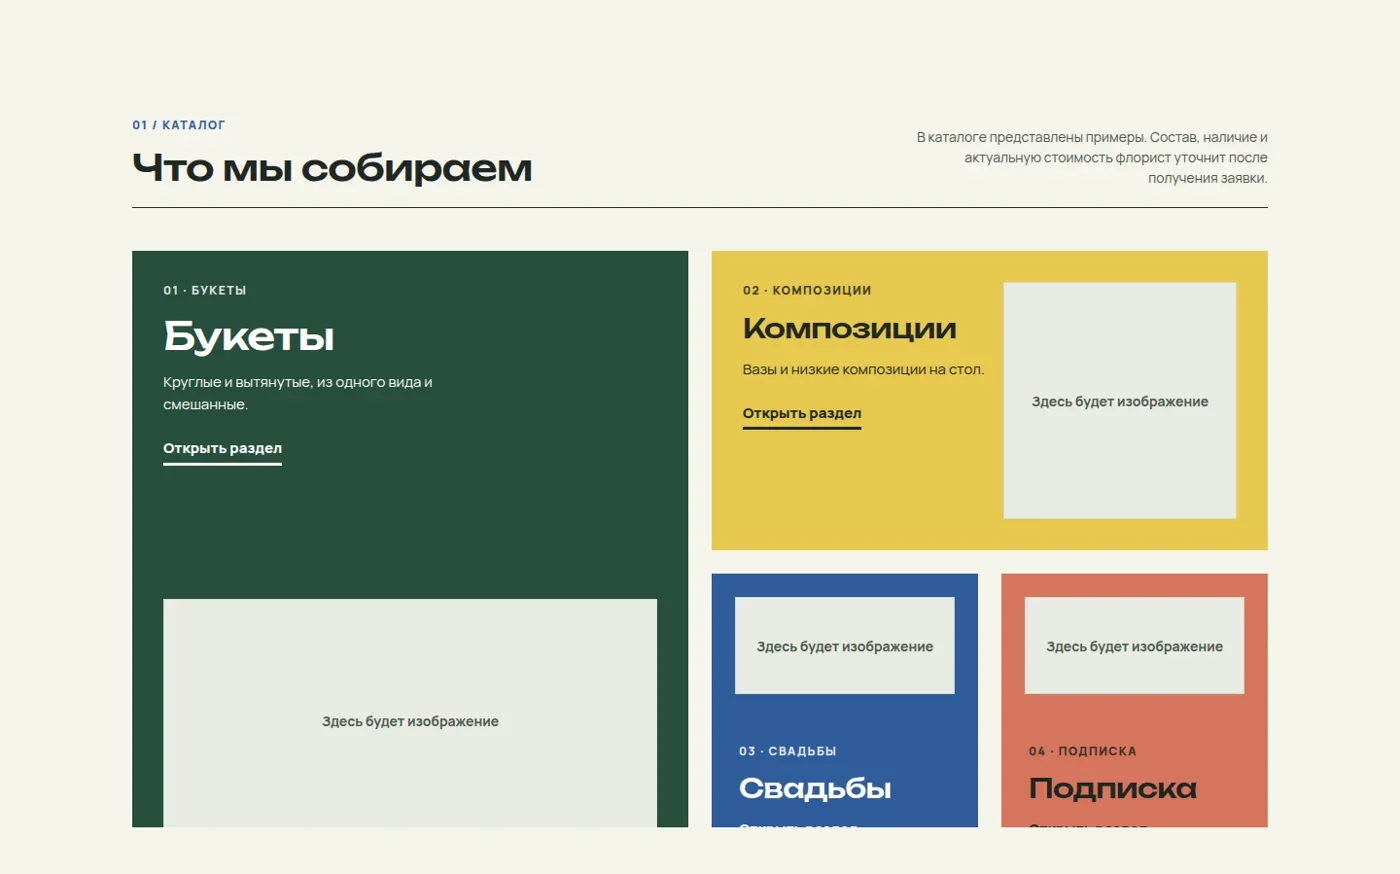Click the '03 · СВАДЬБЫ' label
This screenshot has width=1400, height=874.
coord(788,751)
